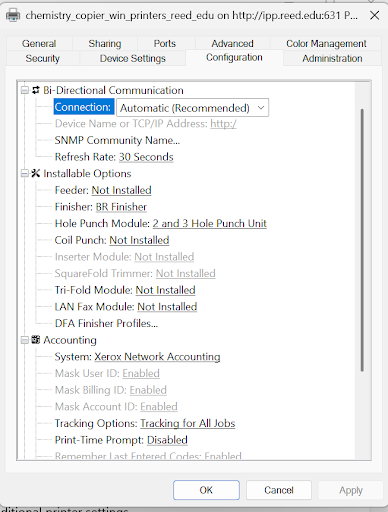Click the Bi-Directional Communication arrows icon
Image resolution: width=388 pixels, height=512 pixels.
[36, 90]
